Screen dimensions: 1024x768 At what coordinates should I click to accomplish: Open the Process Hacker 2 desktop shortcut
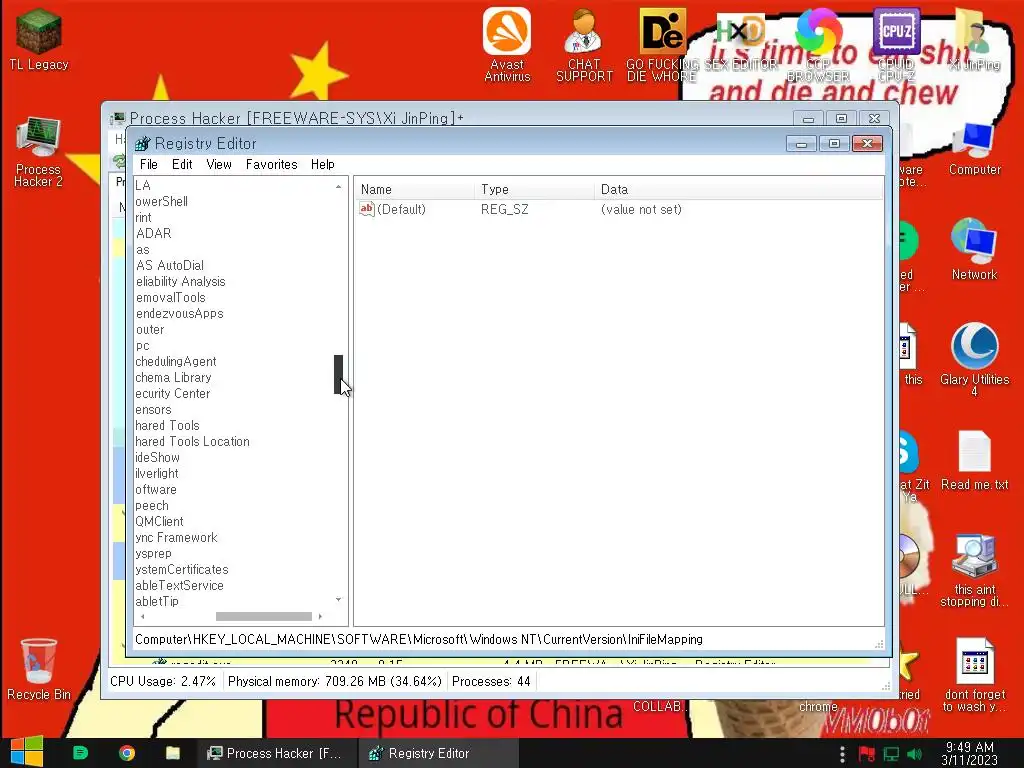pos(38,152)
